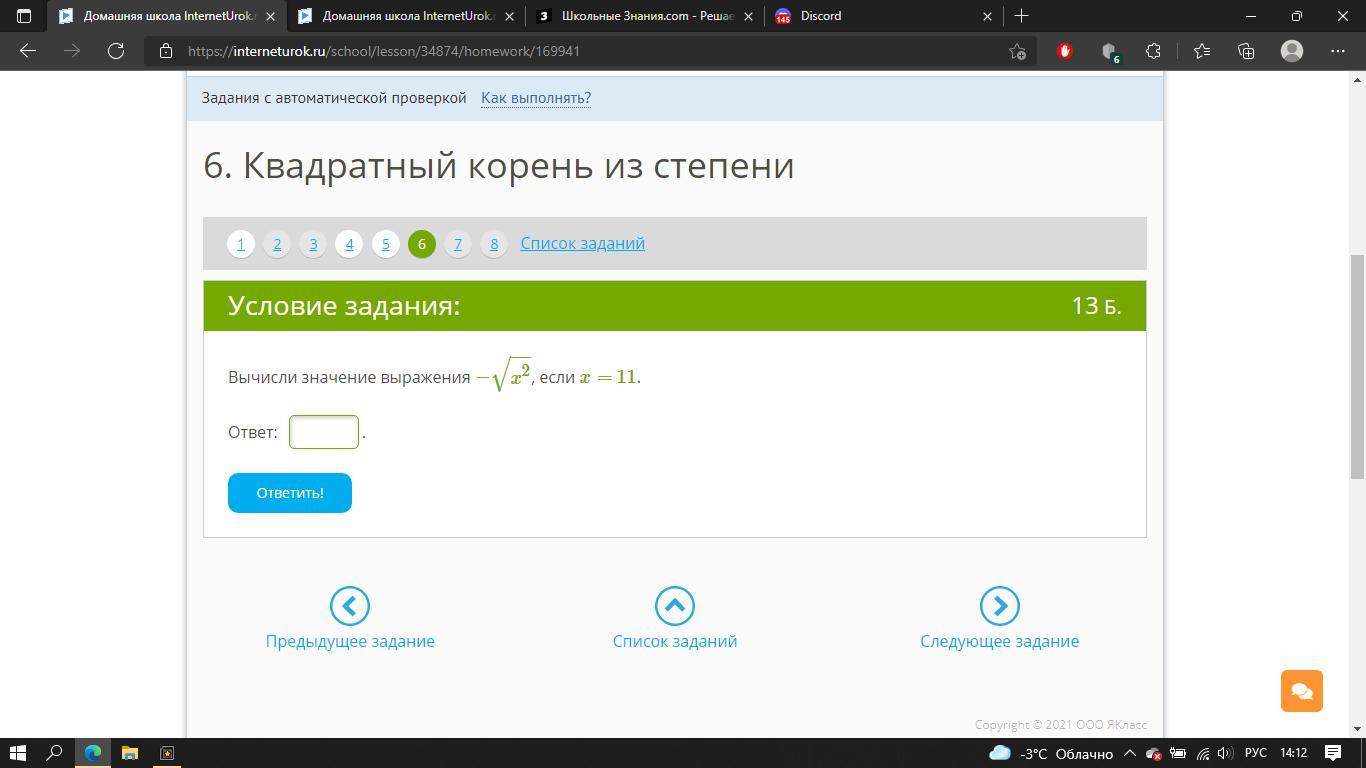Switch РУС keyboard language
The image size is (1366, 768).
tap(1256, 753)
